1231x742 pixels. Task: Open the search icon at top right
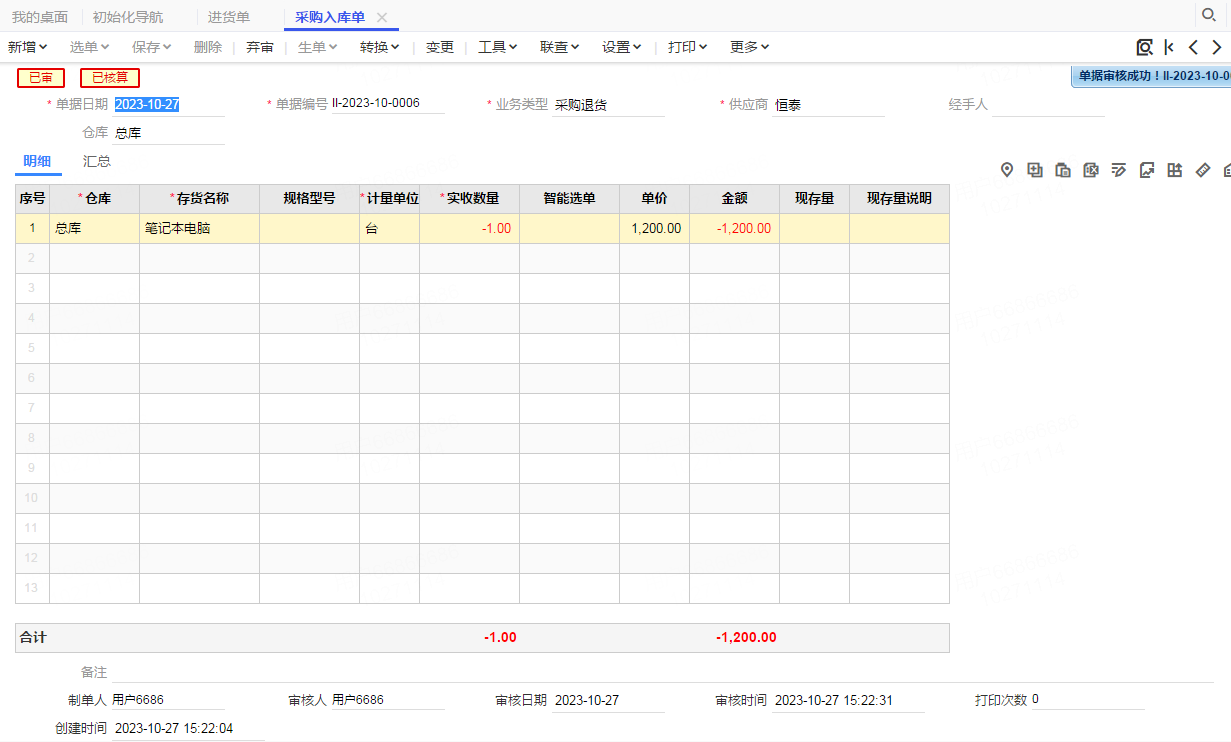coord(1208,14)
